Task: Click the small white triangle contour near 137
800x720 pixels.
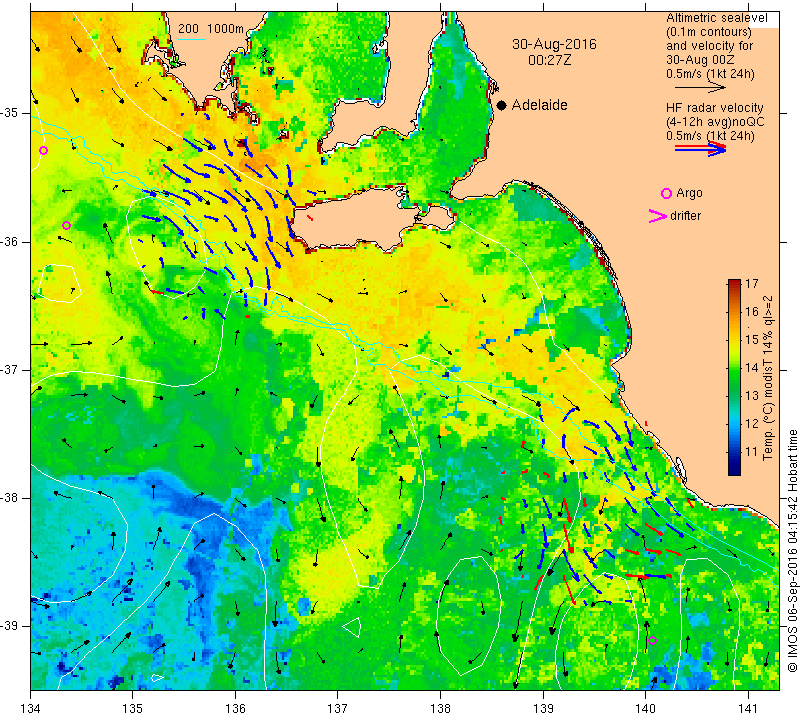Action: coord(352,627)
